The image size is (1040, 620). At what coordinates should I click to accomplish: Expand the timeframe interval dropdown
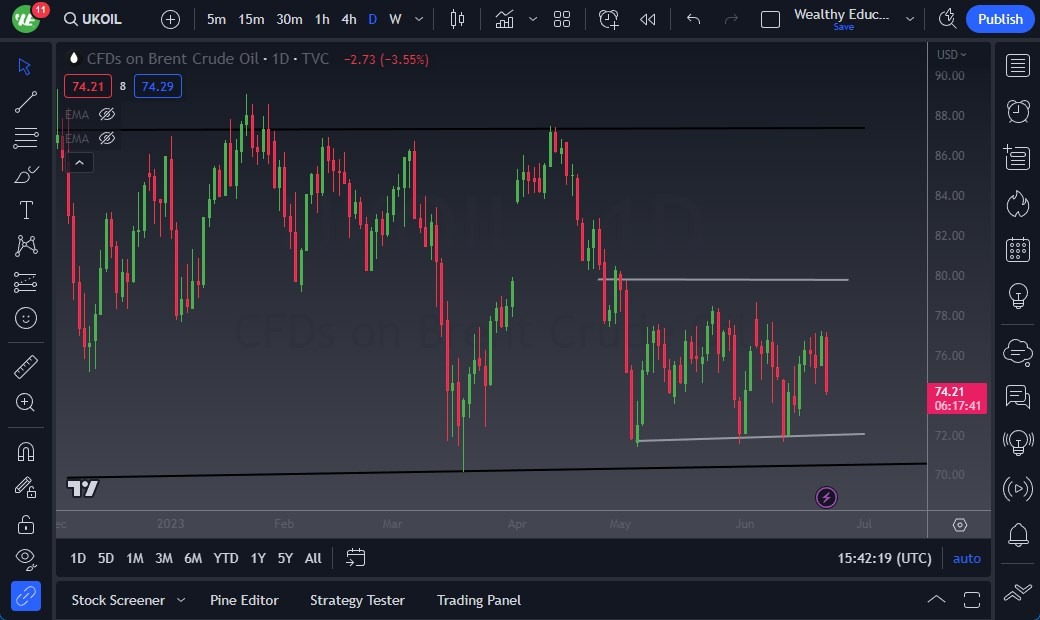click(418, 19)
